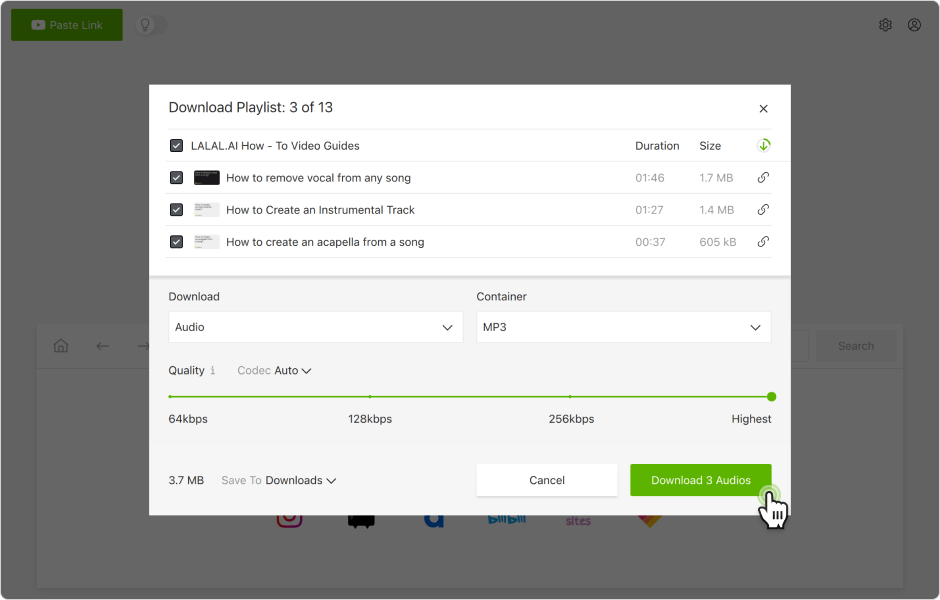
Task: Click the 'Highest' quality label
Action: pyautogui.click(x=751, y=419)
